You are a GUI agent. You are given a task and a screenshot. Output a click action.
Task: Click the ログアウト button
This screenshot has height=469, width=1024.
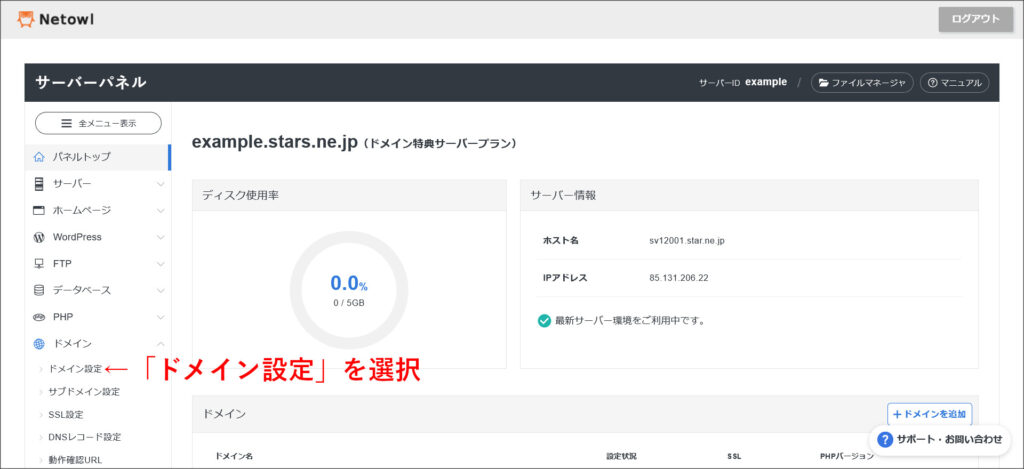point(976,20)
